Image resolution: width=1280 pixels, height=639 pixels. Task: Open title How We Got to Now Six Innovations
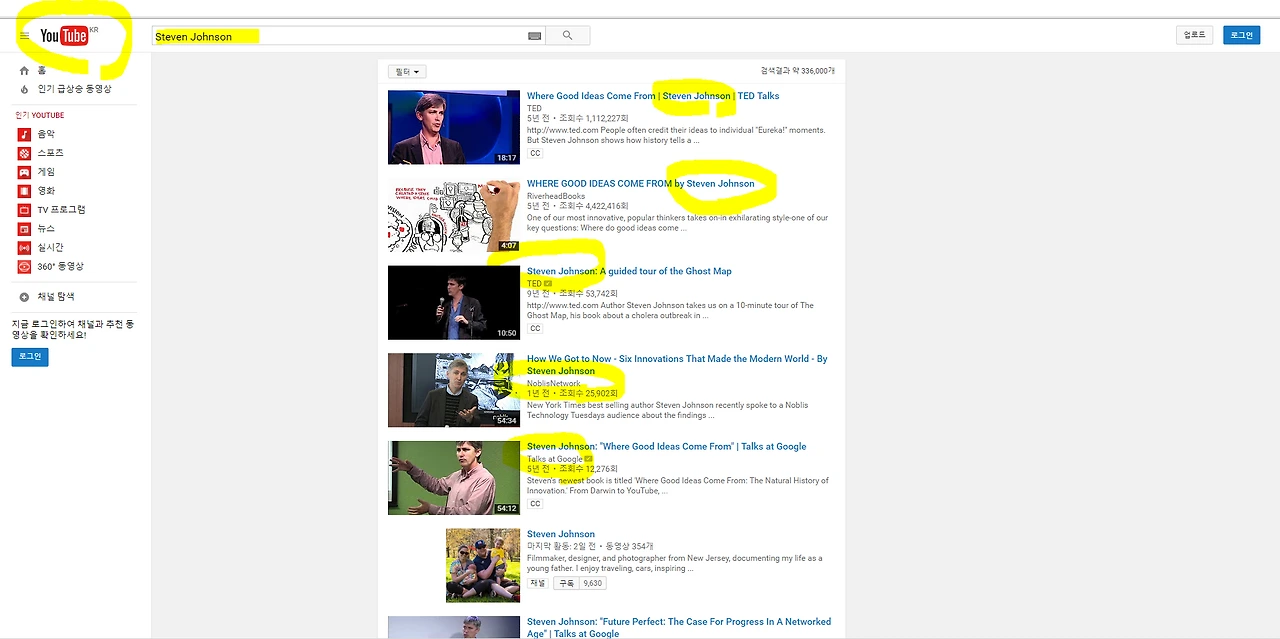pyautogui.click(x=677, y=365)
